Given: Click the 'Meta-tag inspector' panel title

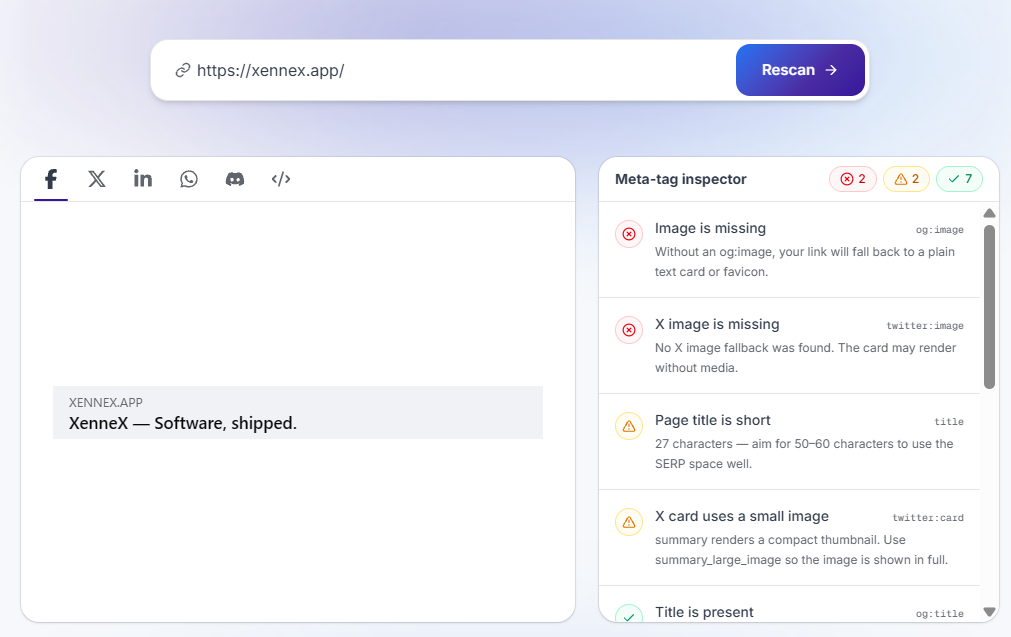Looking at the screenshot, I should pos(681,179).
